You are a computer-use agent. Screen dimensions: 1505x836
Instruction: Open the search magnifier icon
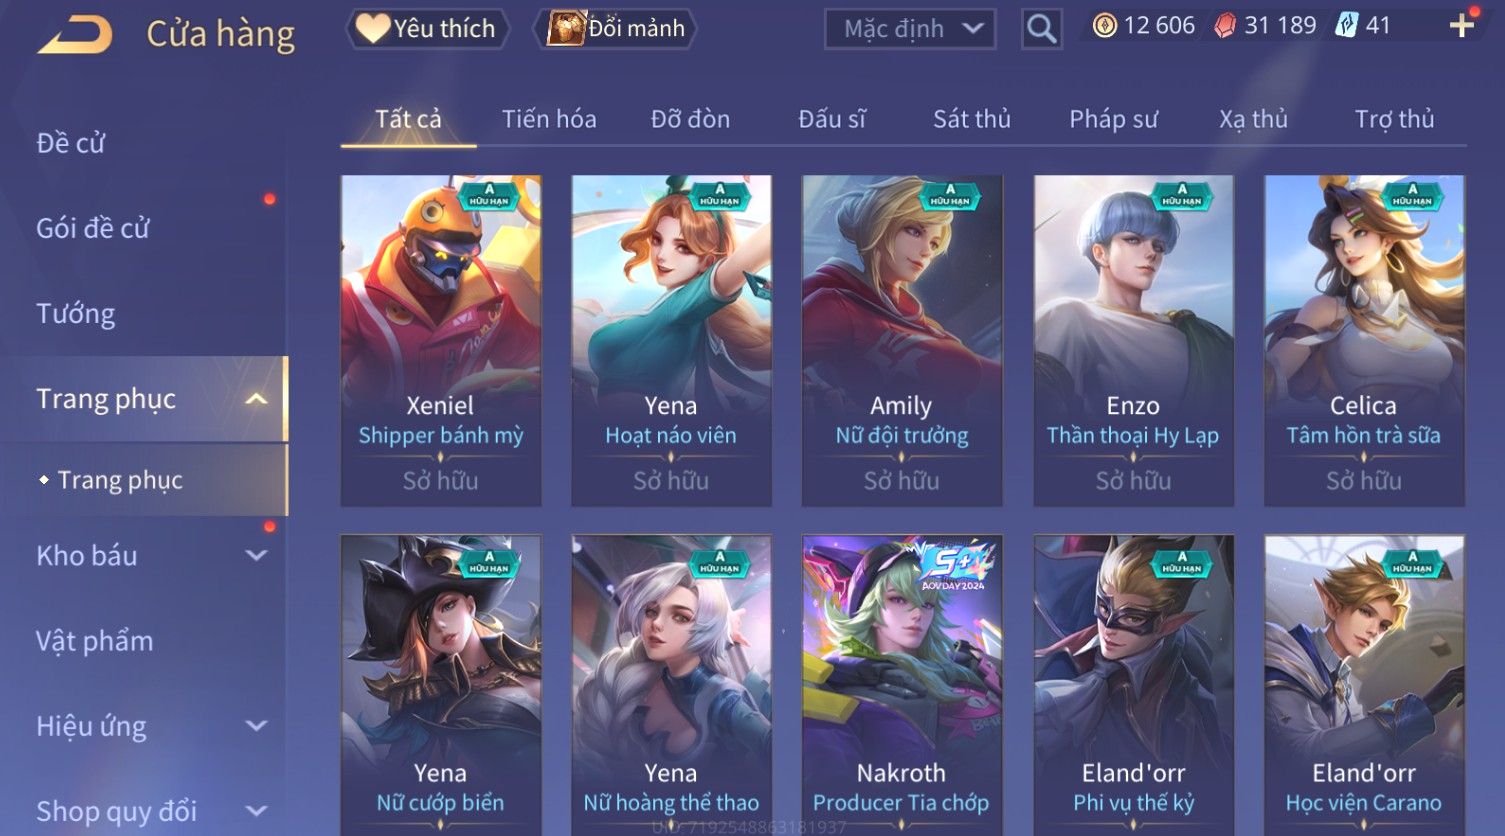pos(1041,29)
